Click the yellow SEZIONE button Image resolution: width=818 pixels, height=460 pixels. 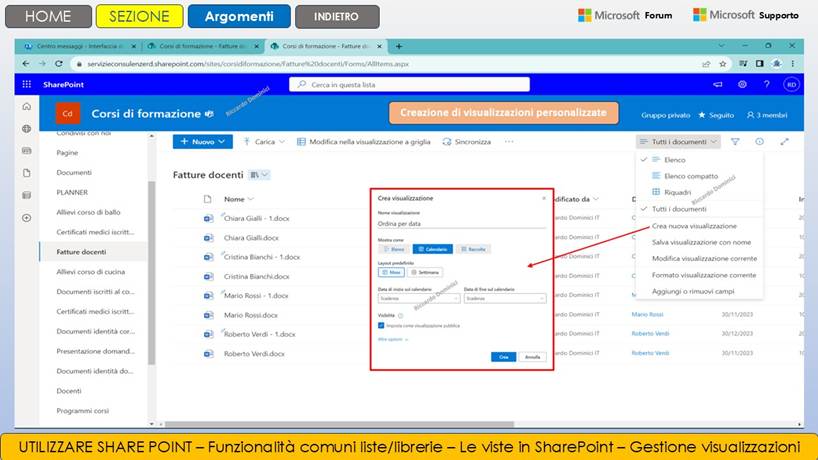pos(139,16)
